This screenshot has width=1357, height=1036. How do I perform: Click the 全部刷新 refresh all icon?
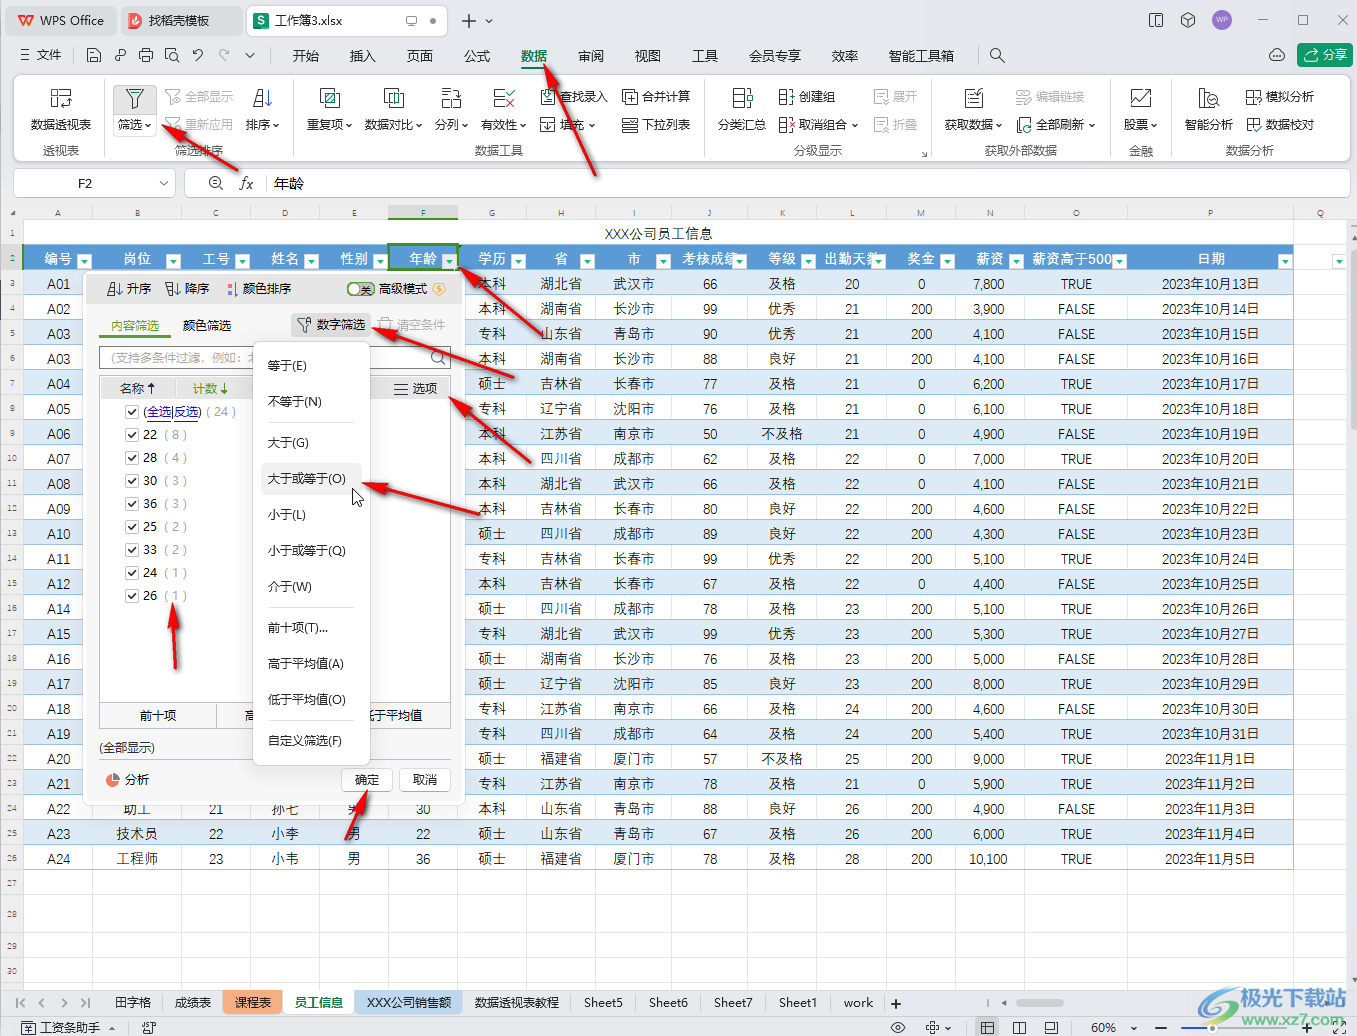click(1024, 125)
